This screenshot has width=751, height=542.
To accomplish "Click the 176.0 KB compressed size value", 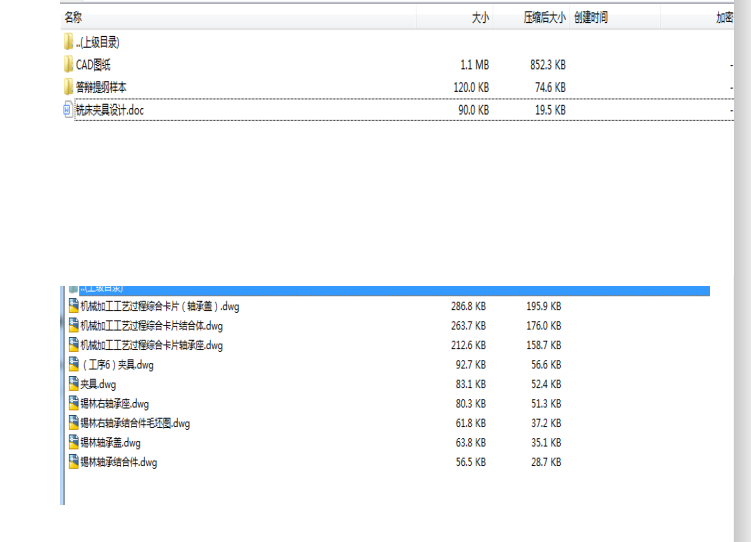I will coord(544,326).
